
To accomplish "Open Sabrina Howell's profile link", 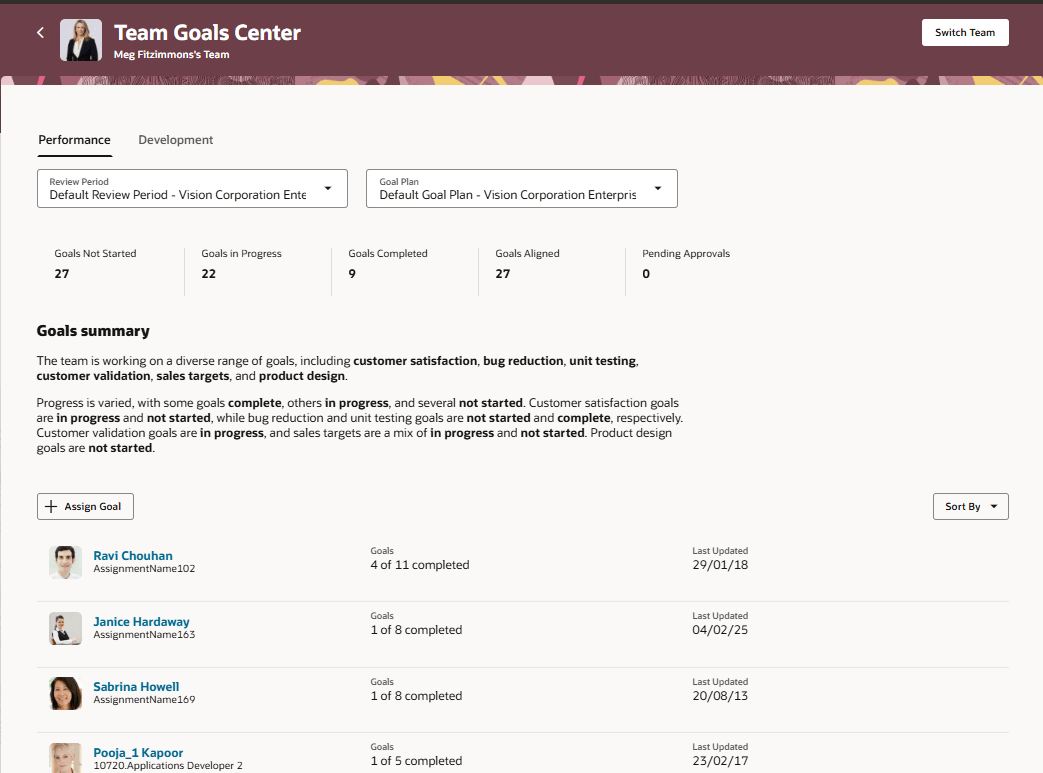I will [136, 686].
